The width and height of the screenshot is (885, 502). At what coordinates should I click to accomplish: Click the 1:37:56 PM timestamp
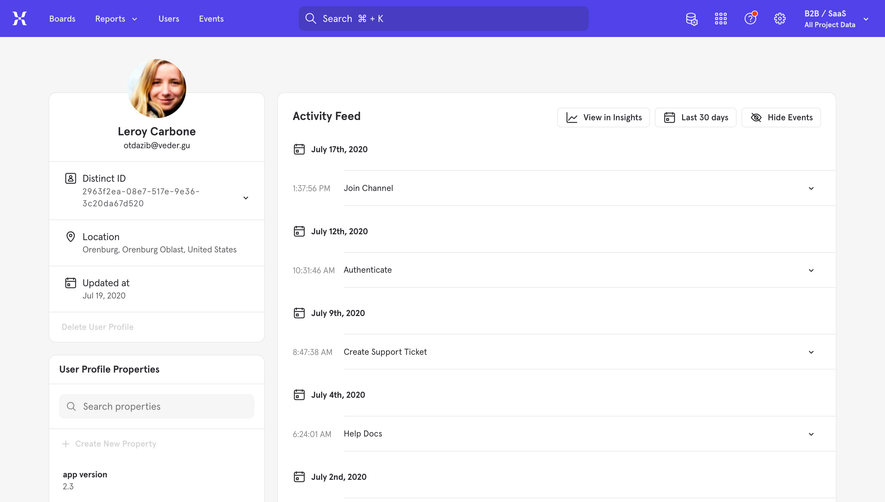coord(311,189)
